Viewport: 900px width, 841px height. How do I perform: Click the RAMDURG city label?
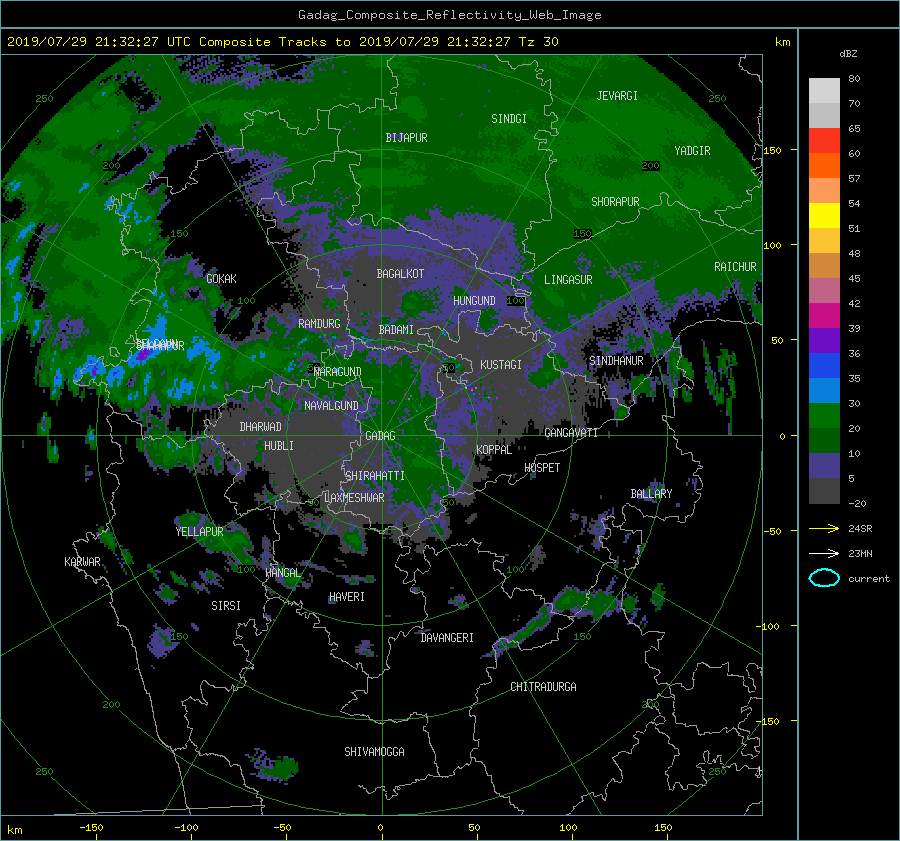click(319, 324)
